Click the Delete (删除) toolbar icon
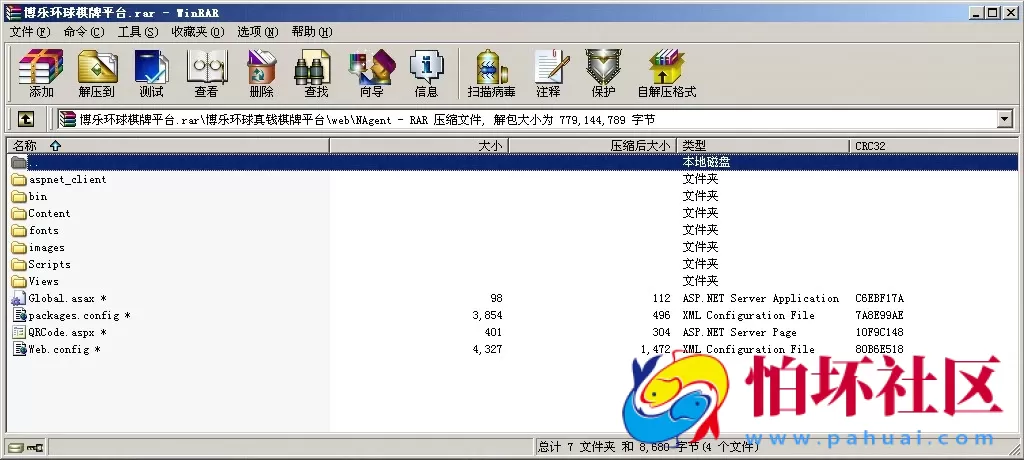 [x=262, y=73]
